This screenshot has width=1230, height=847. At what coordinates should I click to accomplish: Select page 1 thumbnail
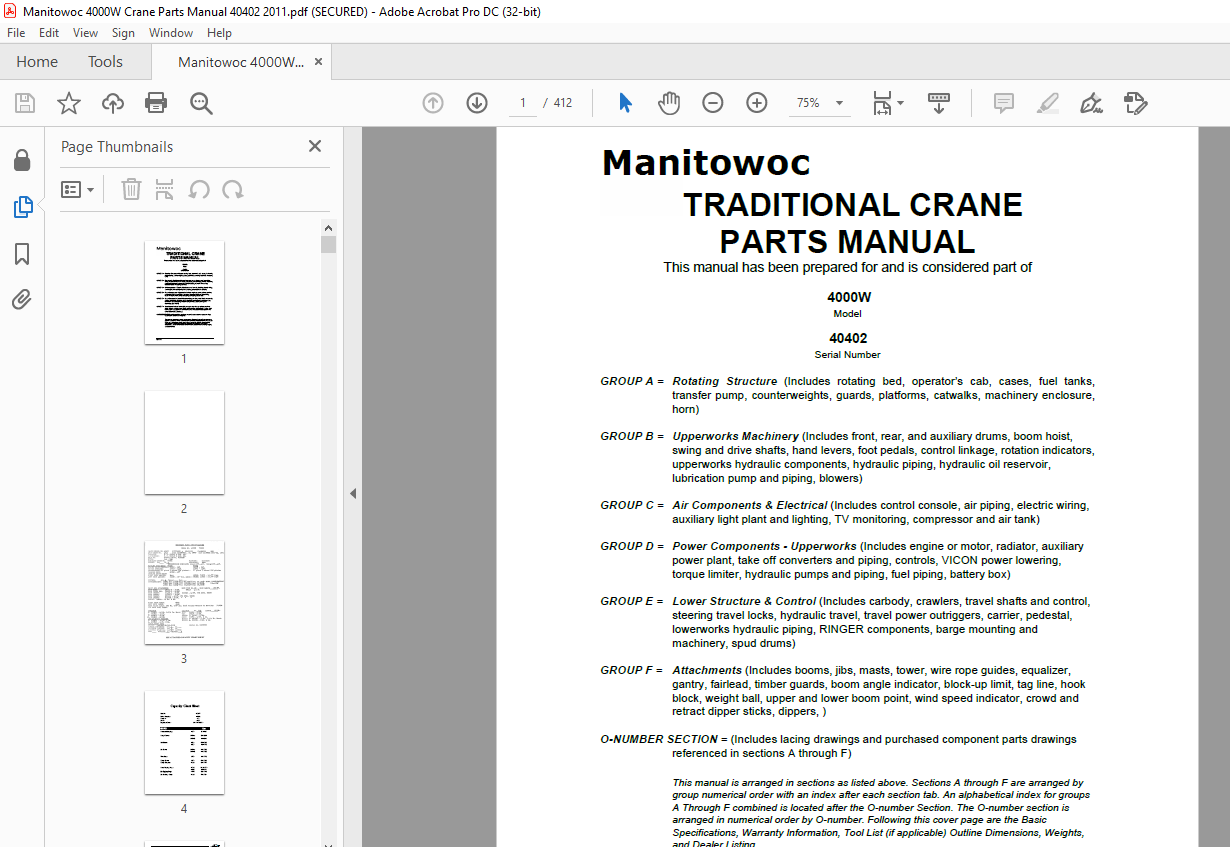coord(184,293)
